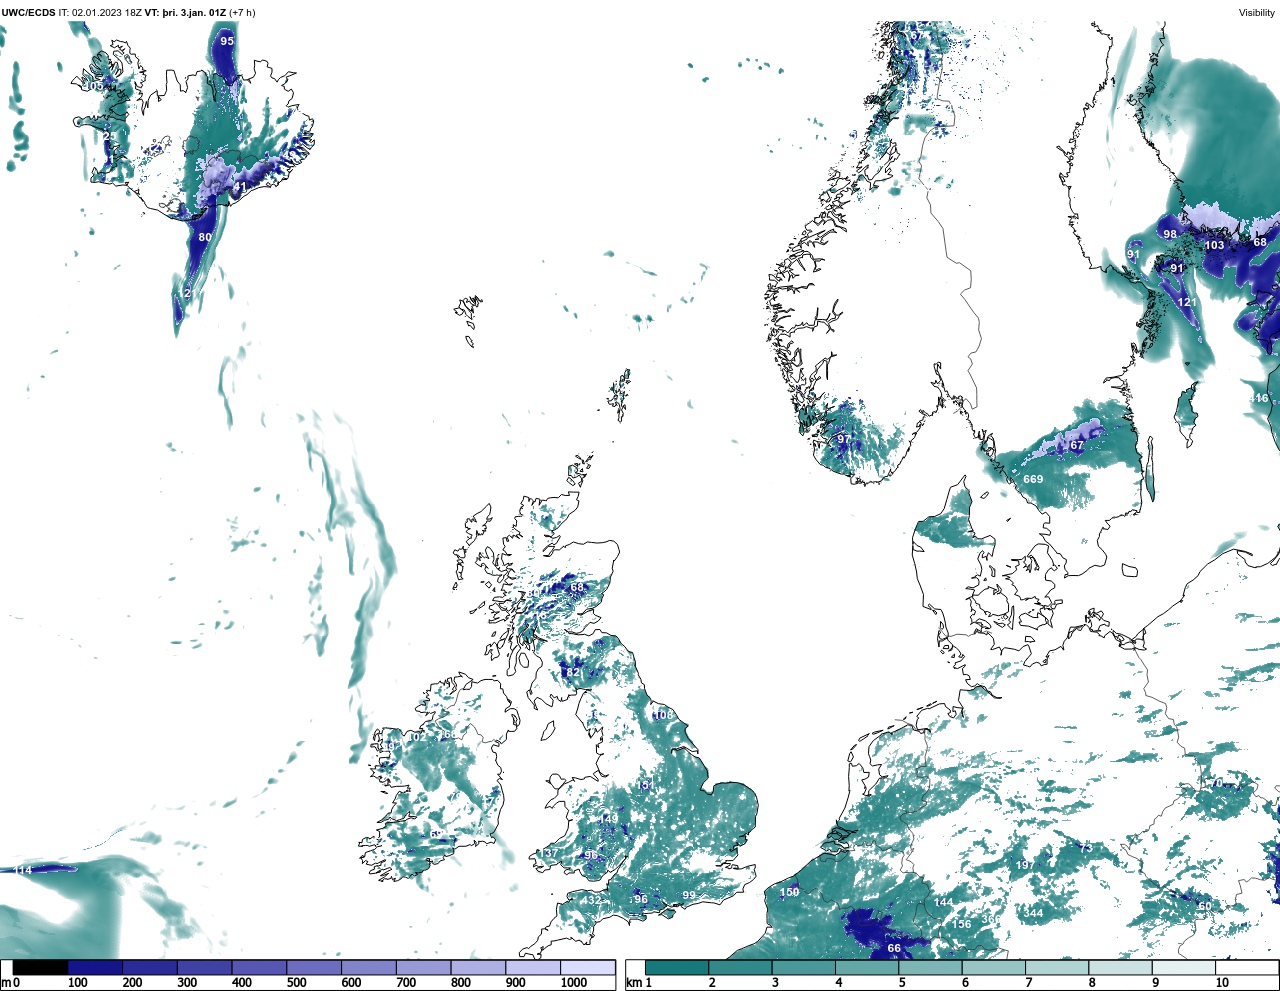Click the 300–400 m legend swatch
Screen dimensions: 1280x991
[x=205, y=967]
